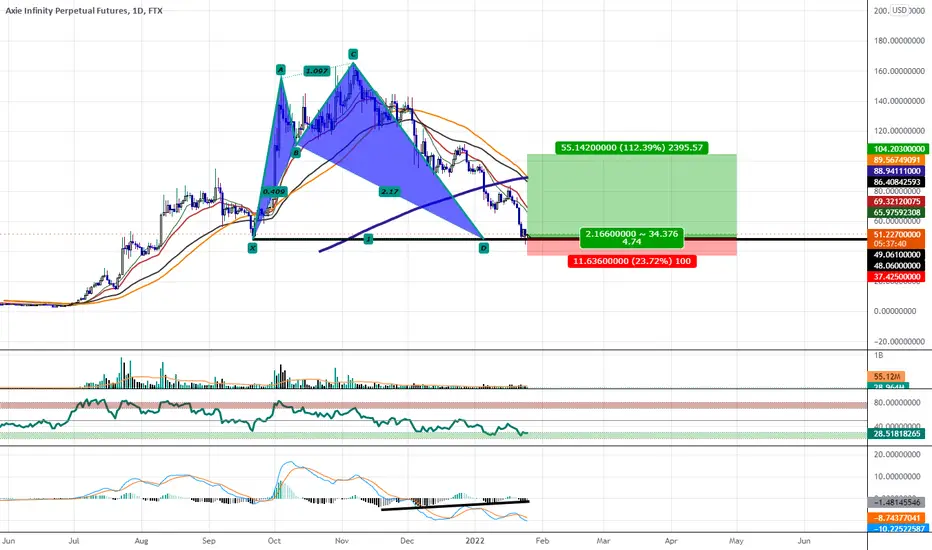The width and height of the screenshot is (932, 550).
Task: Click the May label on time axis
Action: 736,541
